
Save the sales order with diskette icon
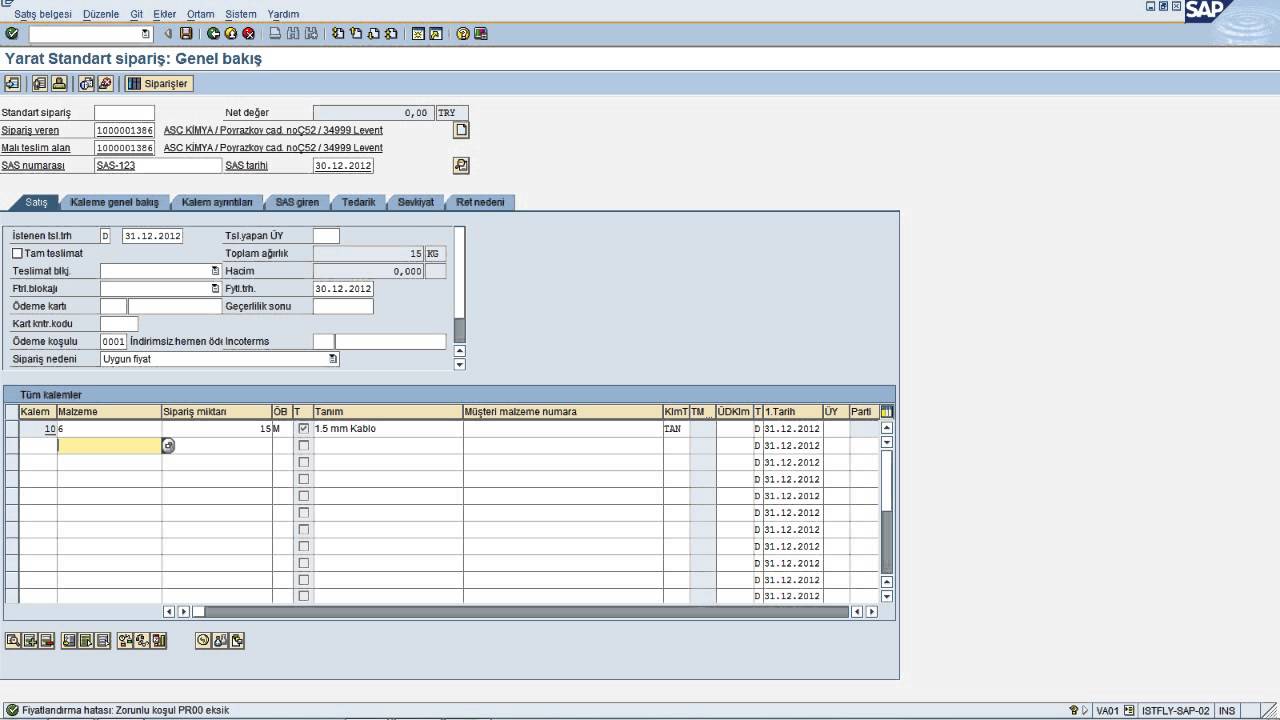click(x=186, y=34)
